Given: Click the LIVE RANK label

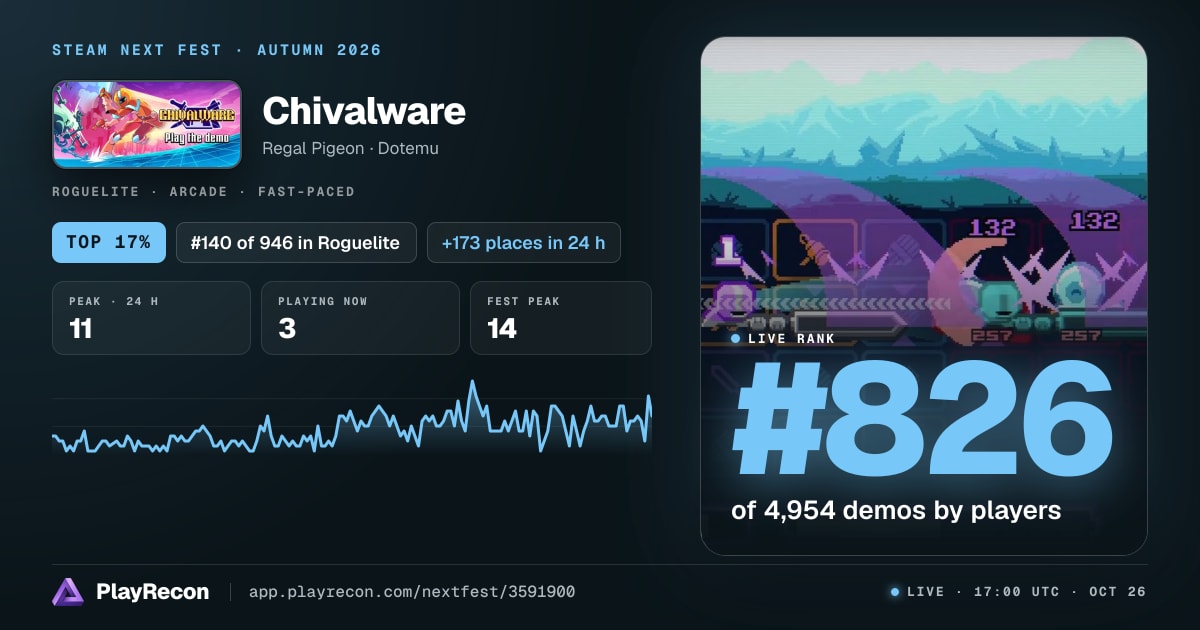Looking at the screenshot, I should pyautogui.click(x=791, y=339).
